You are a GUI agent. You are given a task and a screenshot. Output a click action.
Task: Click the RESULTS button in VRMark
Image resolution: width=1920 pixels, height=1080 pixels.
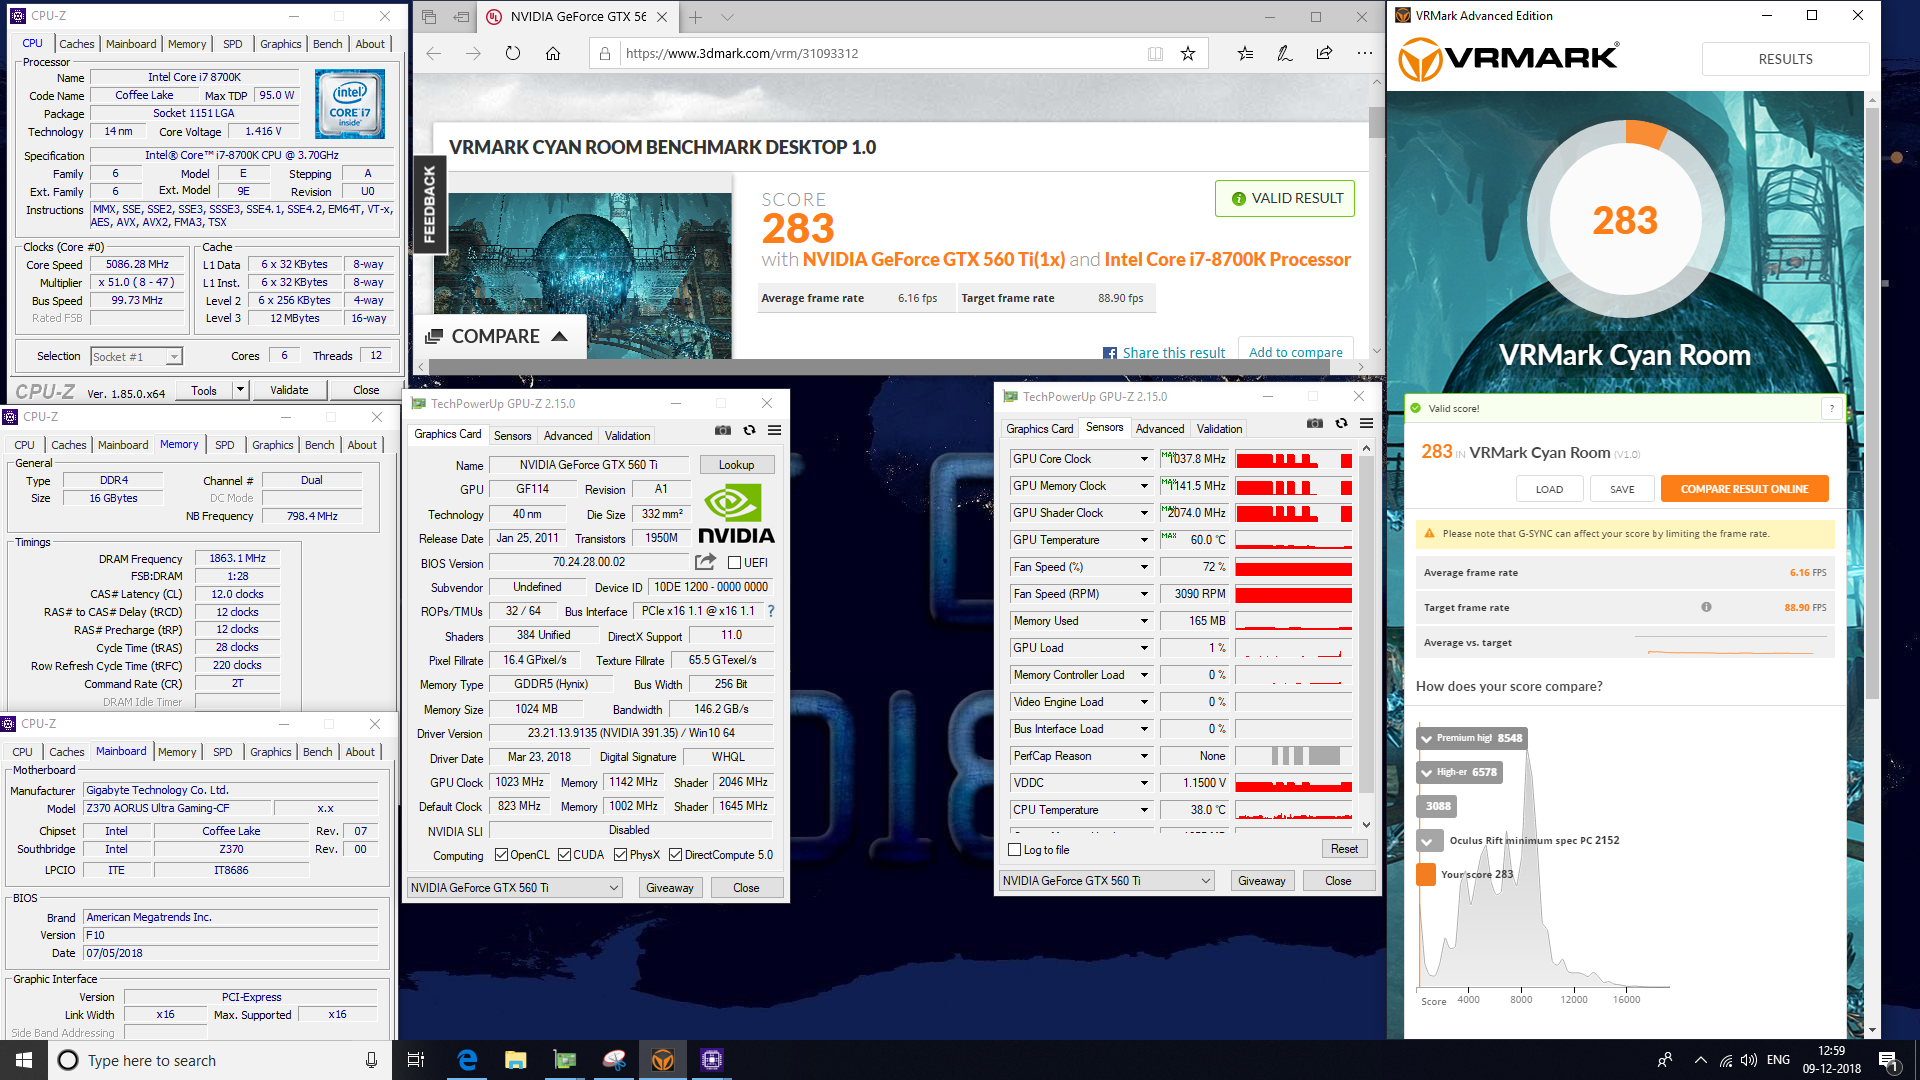pos(1785,59)
